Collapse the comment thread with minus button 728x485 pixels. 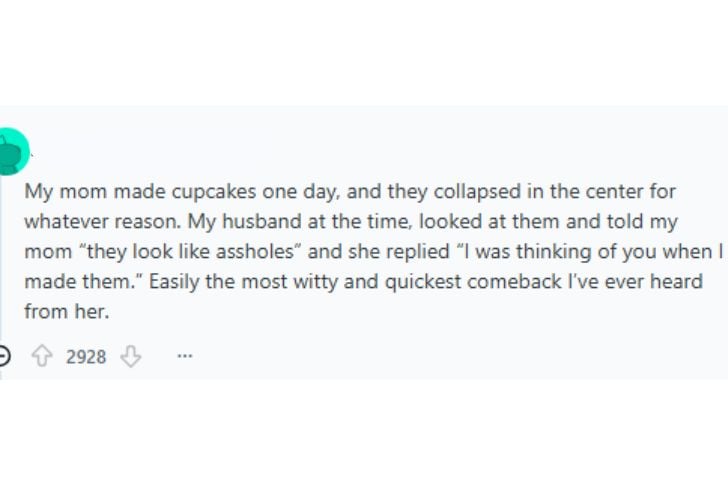point(4,355)
